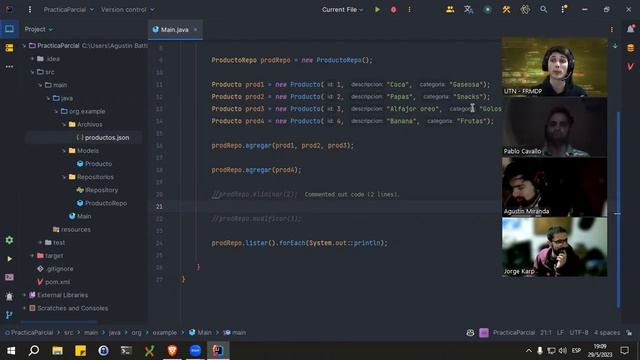The width and height of the screenshot is (640, 360).
Task: Open AI assistant swirl icon in toolbar
Action: (525, 9)
